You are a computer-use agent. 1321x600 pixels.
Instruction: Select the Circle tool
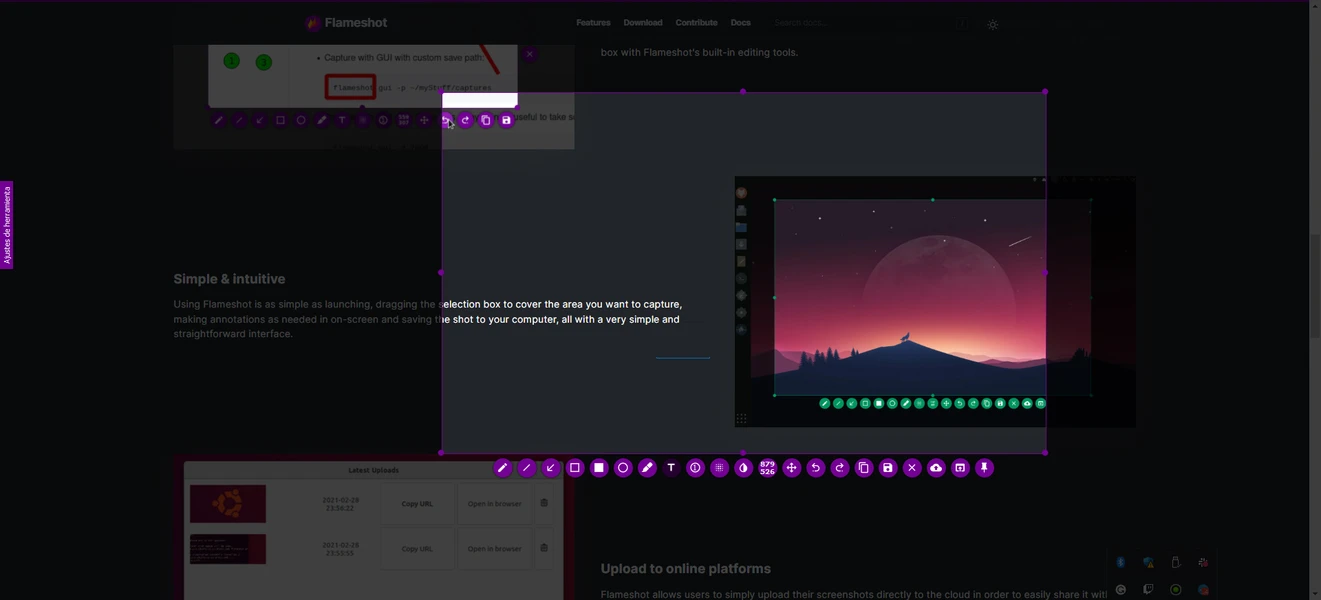[x=623, y=468]
